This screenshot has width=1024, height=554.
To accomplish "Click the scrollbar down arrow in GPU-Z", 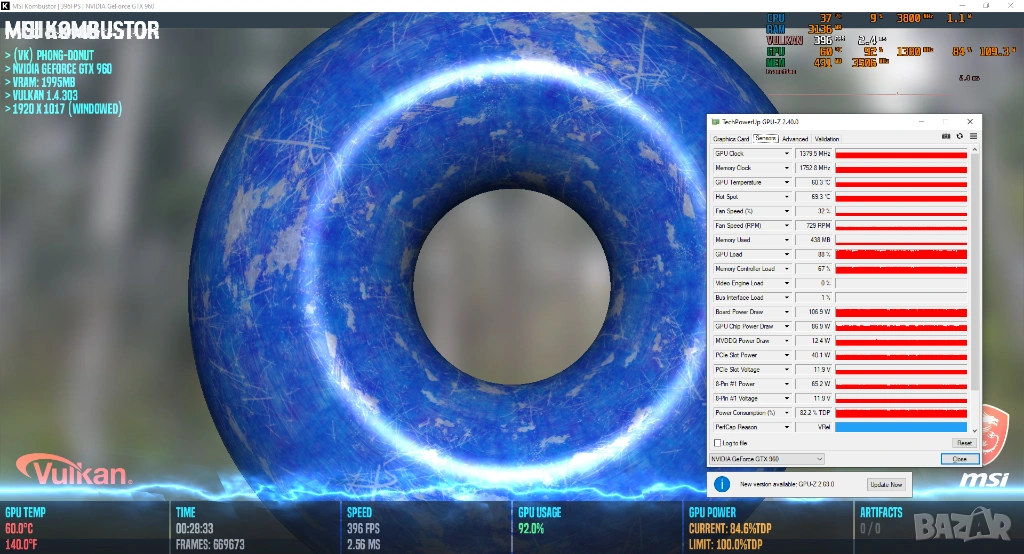I will tap(974, 431).
